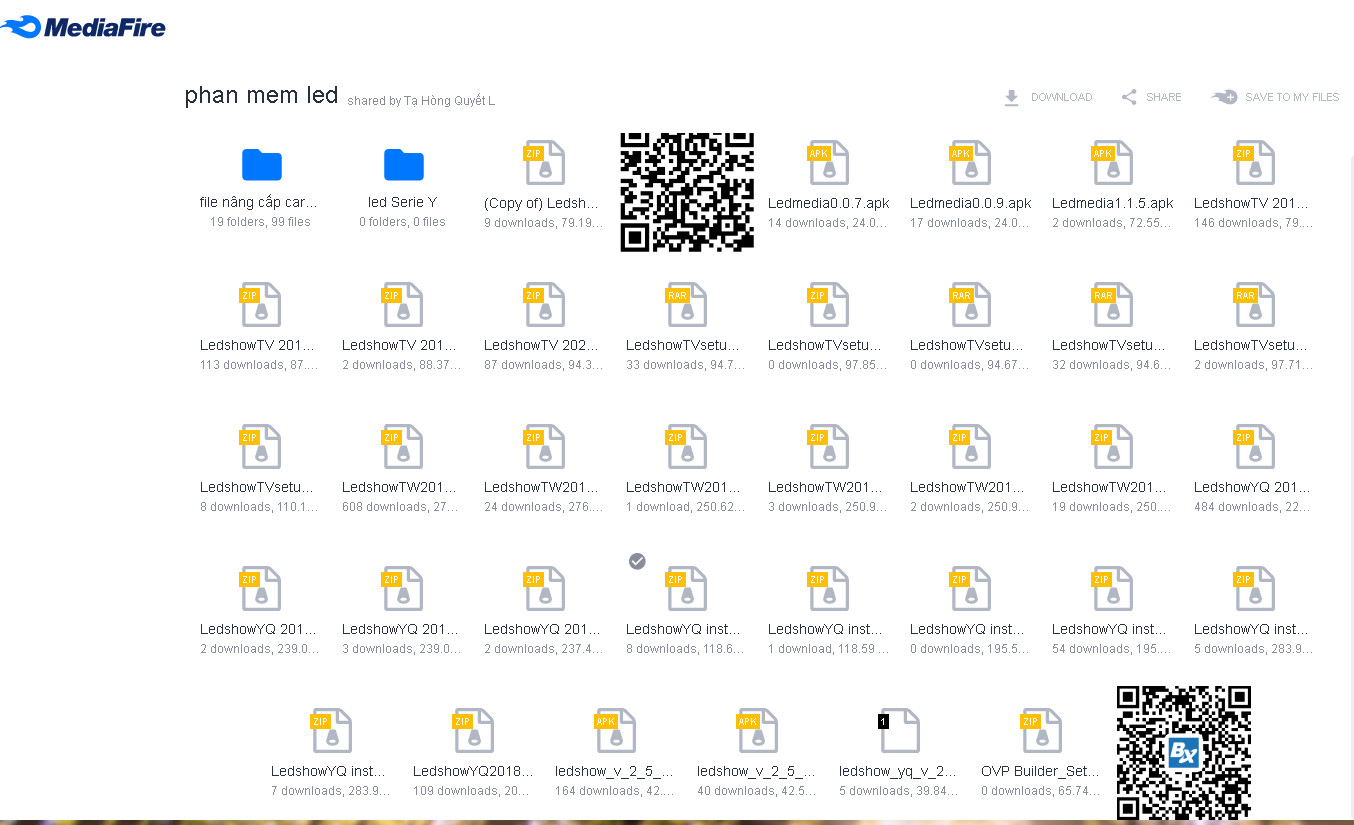Open the MediaFire home logo
This screenshot has width=1354, height=825.
click(84, 26)
